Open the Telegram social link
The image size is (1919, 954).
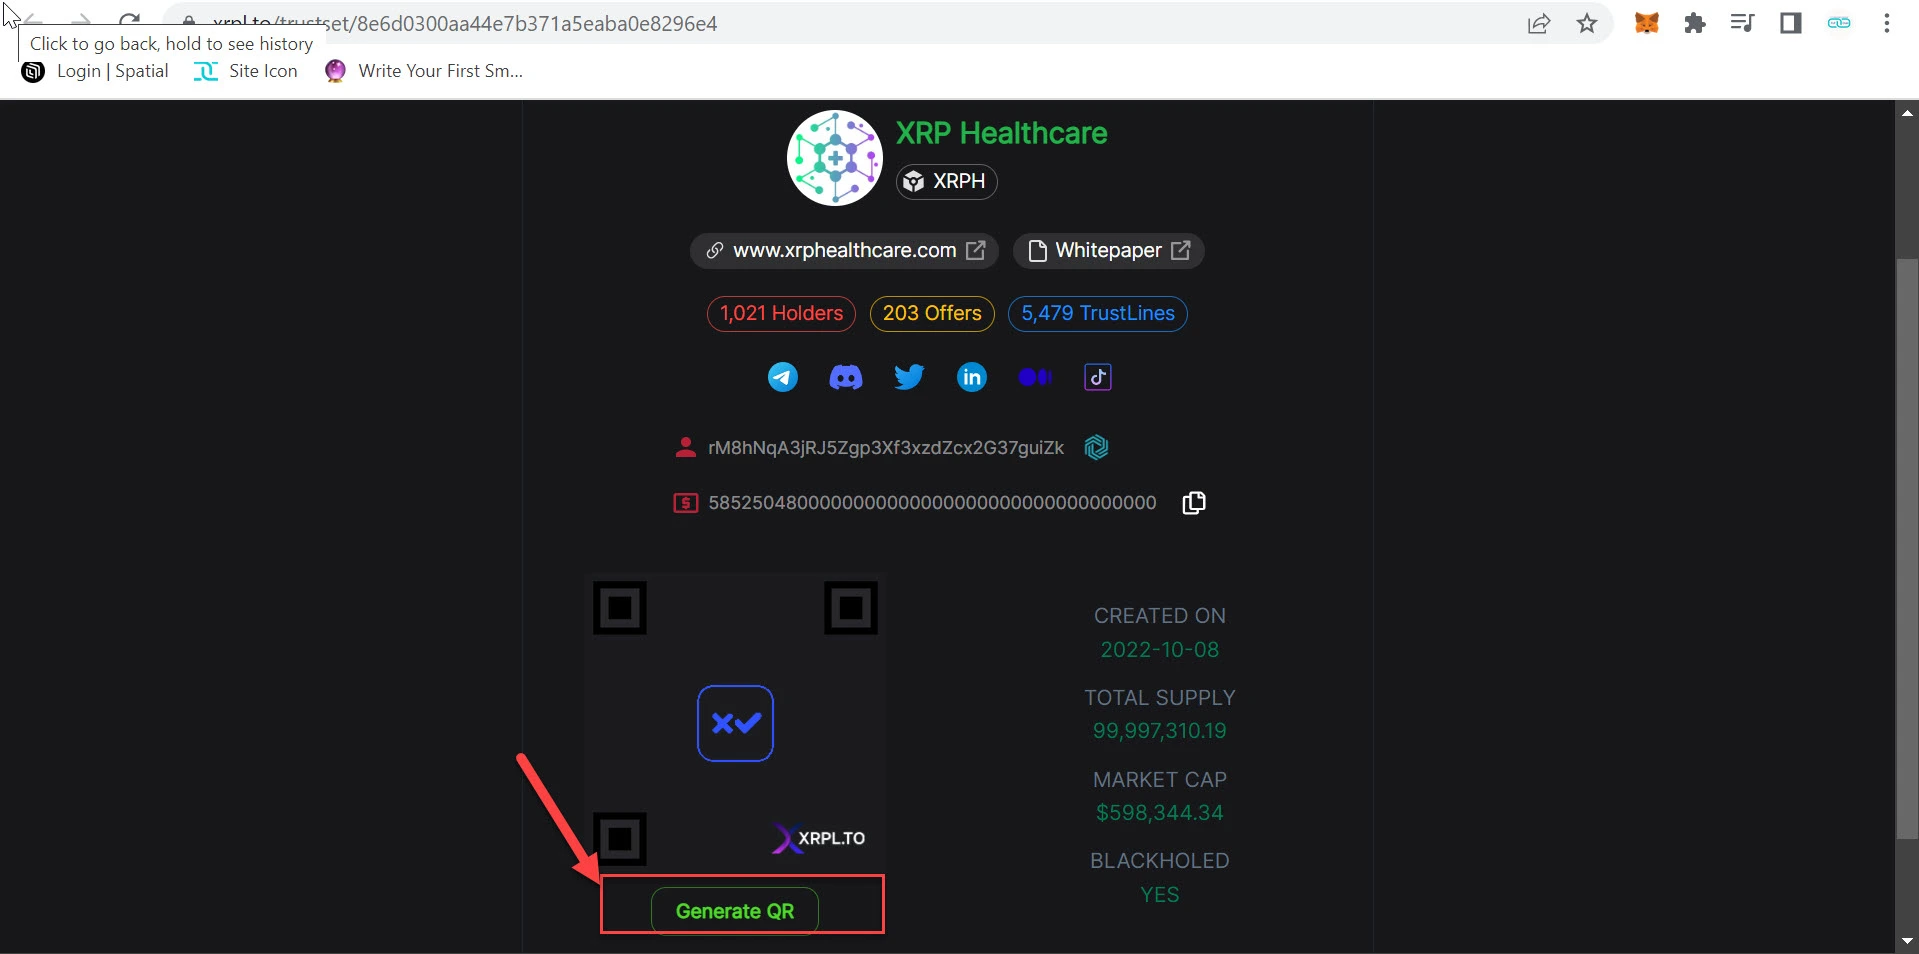[x=783, y=377]
